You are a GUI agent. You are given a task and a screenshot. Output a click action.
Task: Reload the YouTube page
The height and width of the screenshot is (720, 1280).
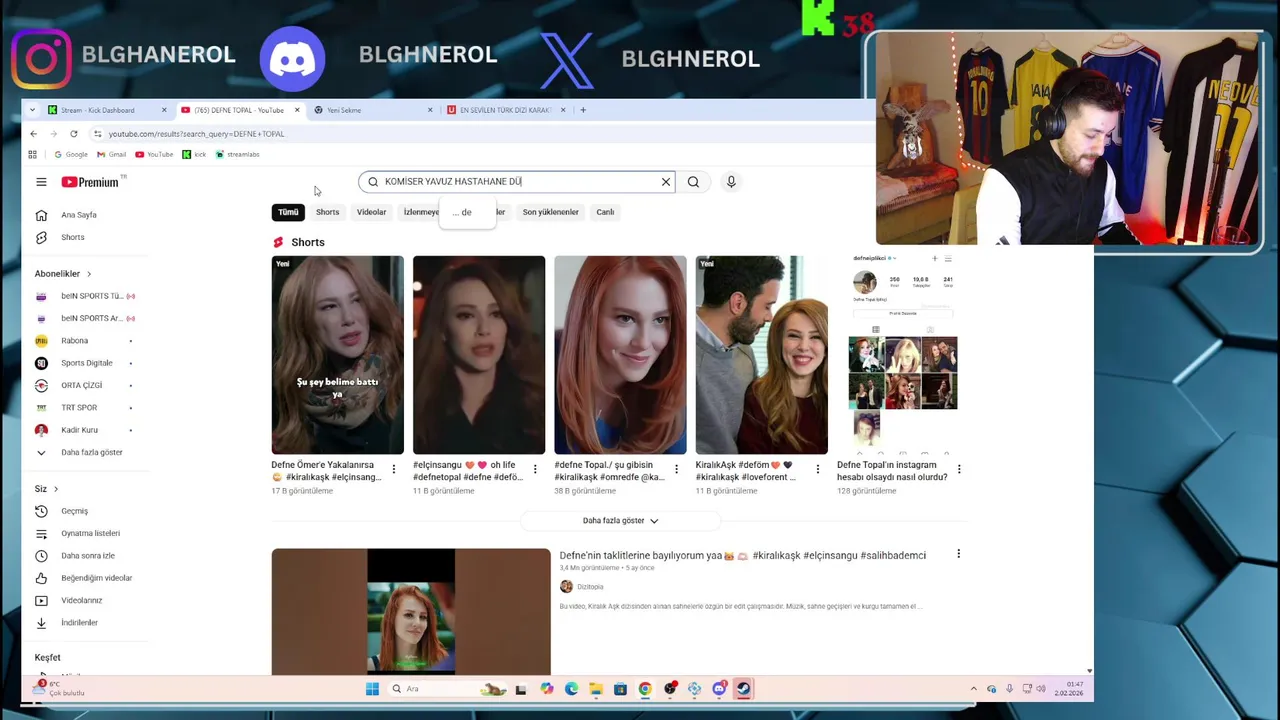[74, 134]
